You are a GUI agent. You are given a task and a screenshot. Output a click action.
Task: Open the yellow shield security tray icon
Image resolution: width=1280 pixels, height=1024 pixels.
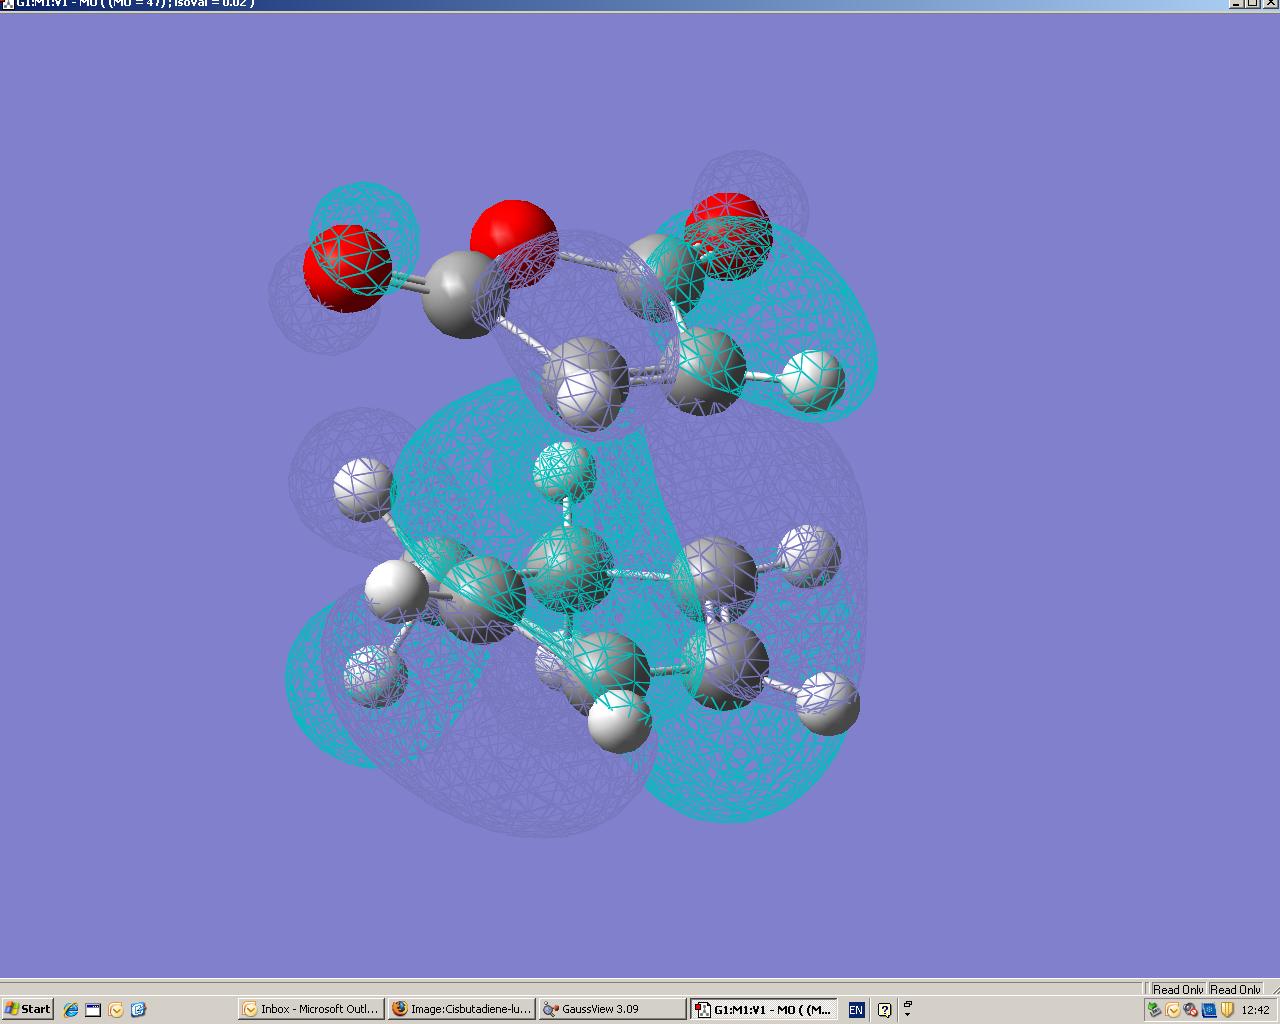click(1227, 1010)
